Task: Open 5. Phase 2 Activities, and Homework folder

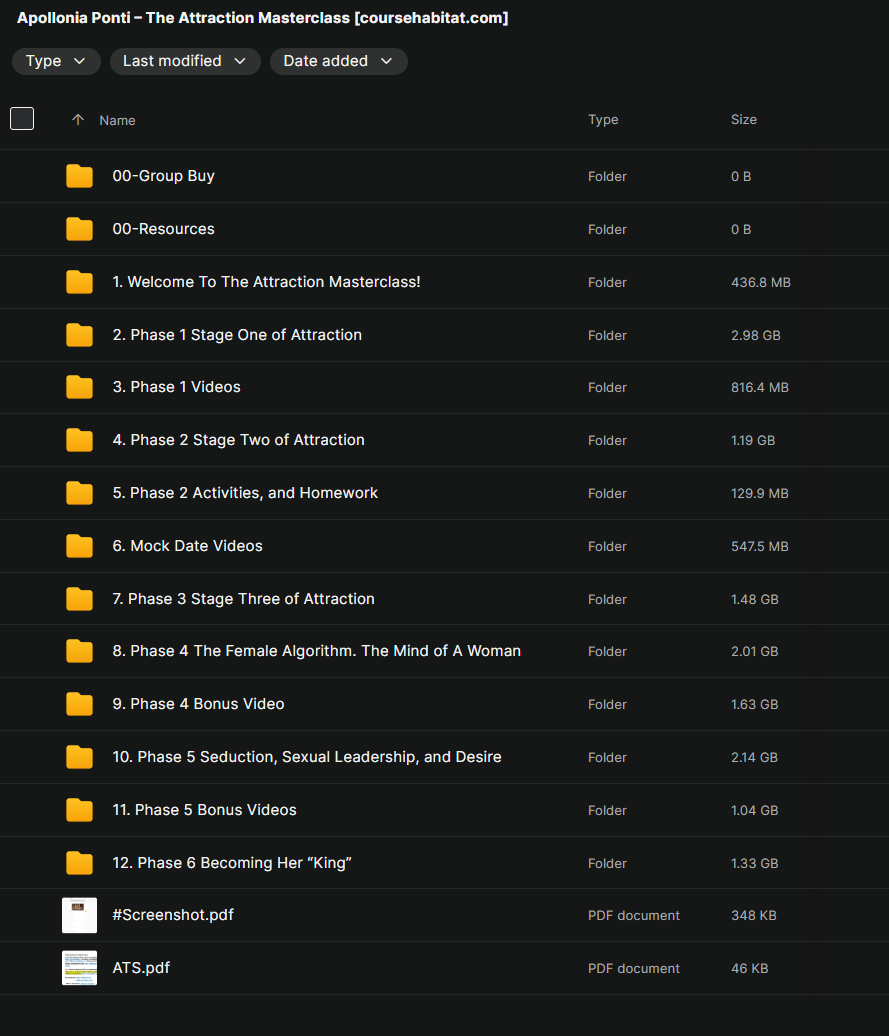Action: pos(245,493)
